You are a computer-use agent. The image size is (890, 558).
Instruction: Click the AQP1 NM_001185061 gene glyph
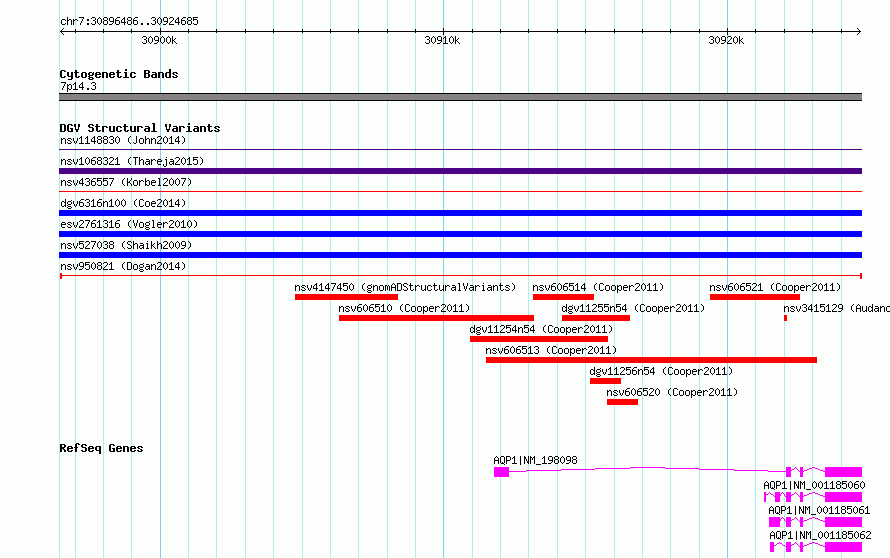coord(815,522)
